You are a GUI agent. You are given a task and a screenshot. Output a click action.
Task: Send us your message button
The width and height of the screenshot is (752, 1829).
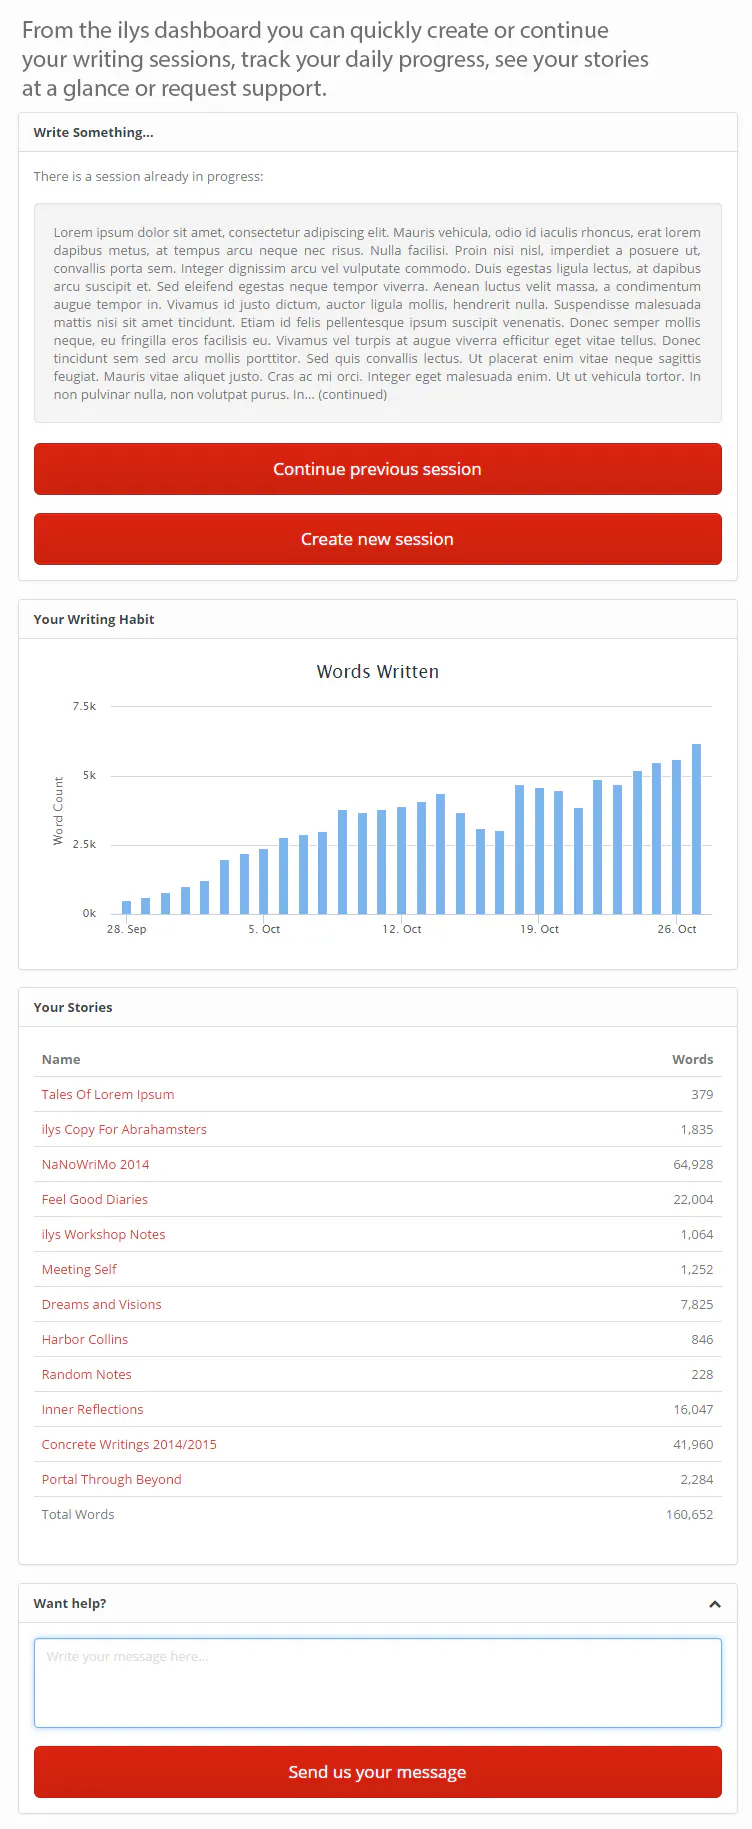click(x=378, y=1772)
